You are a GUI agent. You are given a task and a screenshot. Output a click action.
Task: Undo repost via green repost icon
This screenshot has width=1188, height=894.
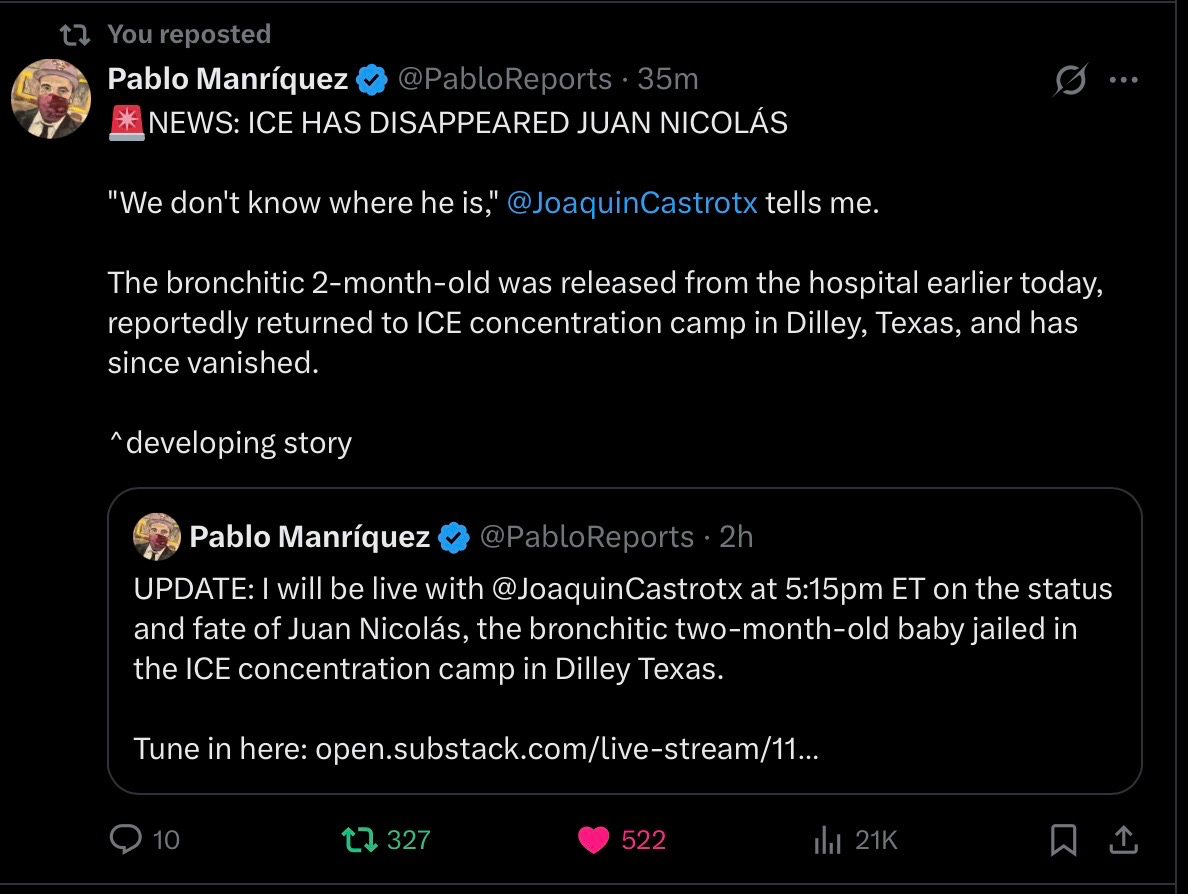point(353,840)
